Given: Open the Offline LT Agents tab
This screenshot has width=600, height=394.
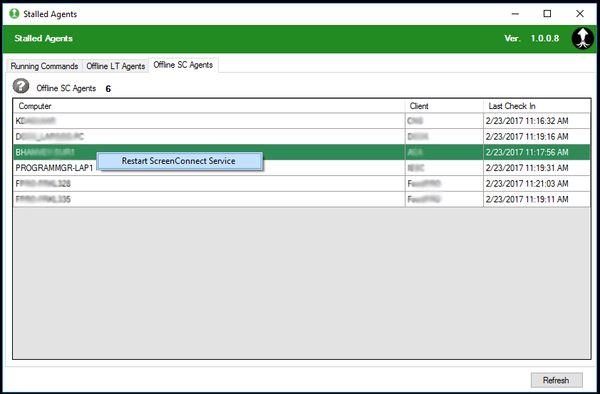Looking at the screenshot, I should 116,66.
